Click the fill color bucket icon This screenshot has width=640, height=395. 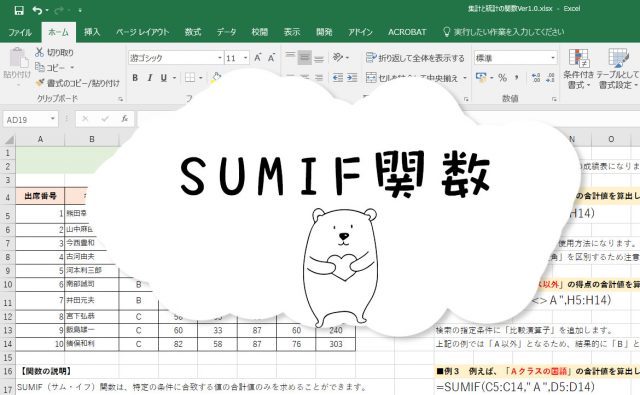pyautogui.click(x=216, y=78)
